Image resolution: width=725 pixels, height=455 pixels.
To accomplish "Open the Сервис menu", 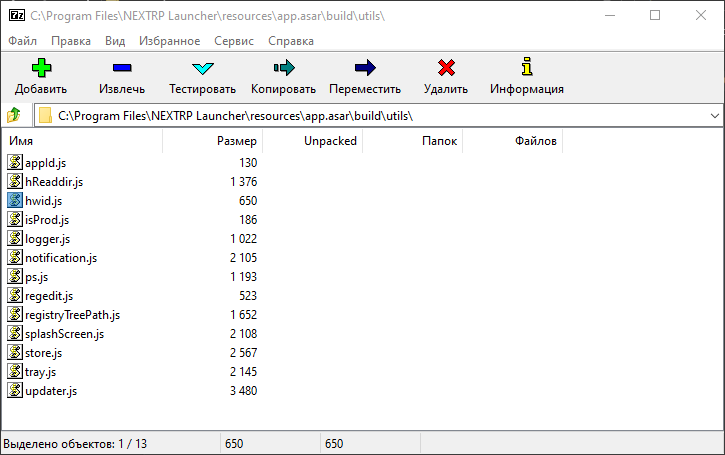I will click(x=233, y=41).
